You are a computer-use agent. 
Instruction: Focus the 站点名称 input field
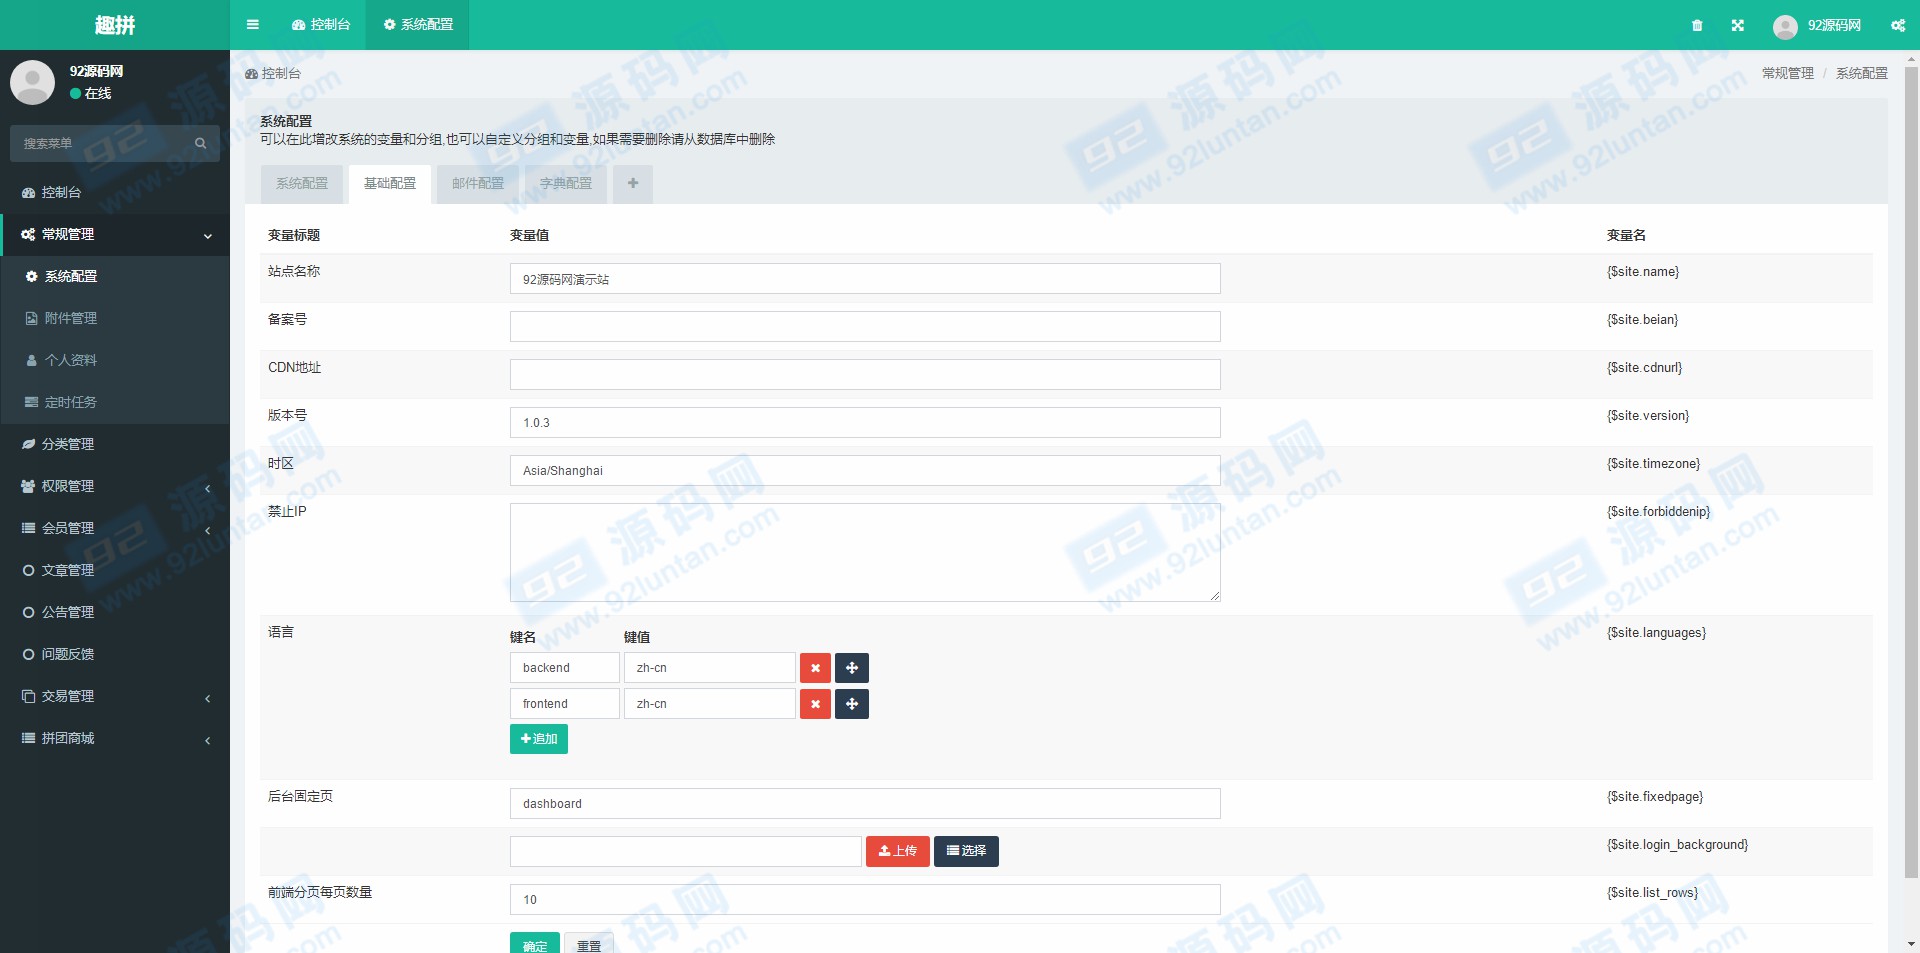click(865, 279)
